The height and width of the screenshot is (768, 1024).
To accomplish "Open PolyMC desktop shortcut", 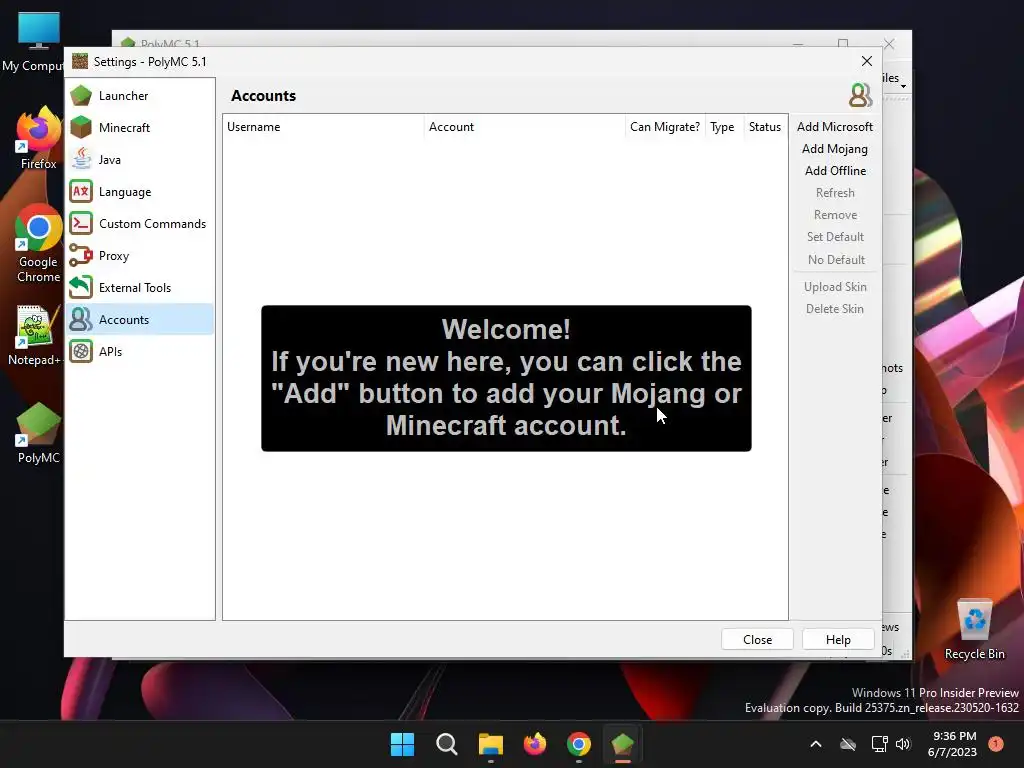I will point(38,434).
